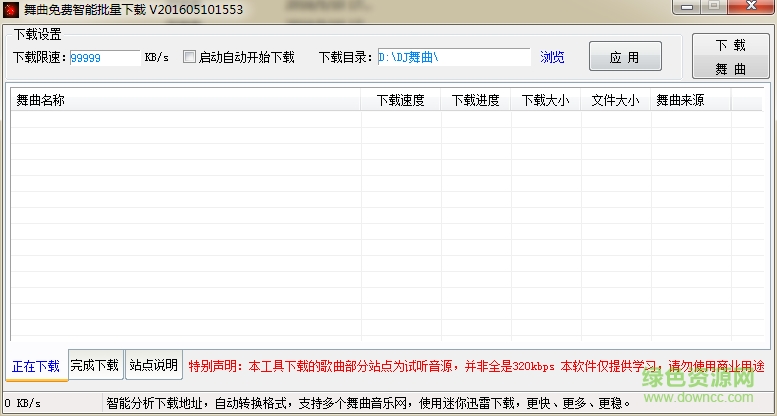This screenshot has width=777, height=416.
Task: Enable the 启动自动开始下载 checkbox
Action: 189,57
